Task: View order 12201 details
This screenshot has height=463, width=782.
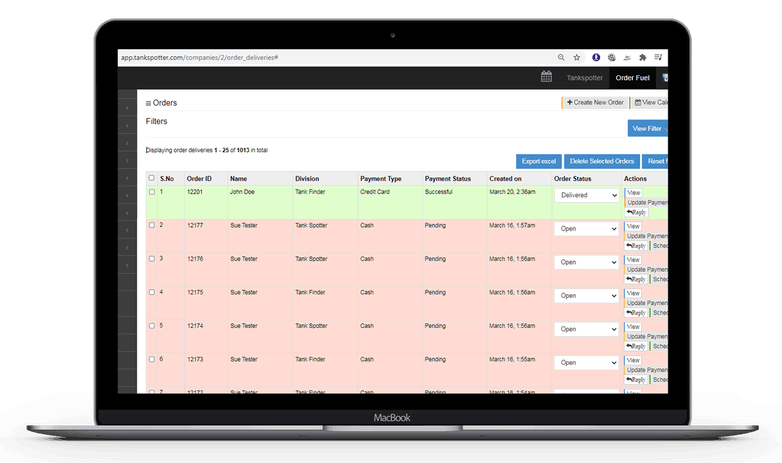Action: pyautogui.click(x=633, y=193)
